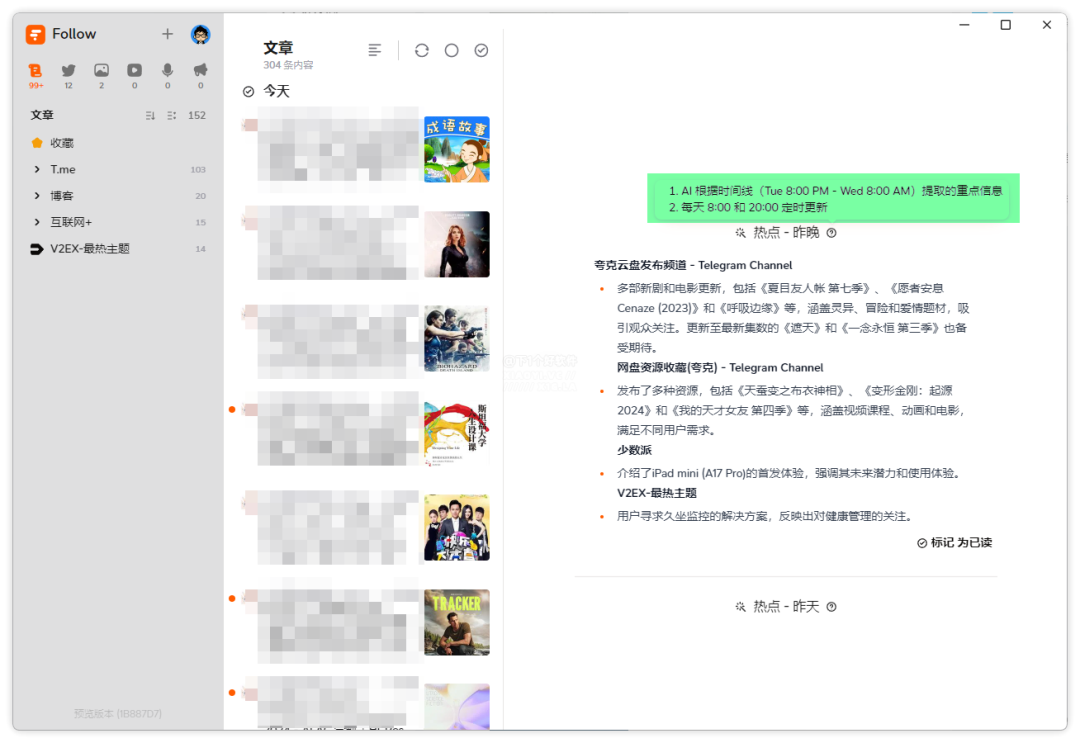Switch to Audio microphone view tab
Screen dimensions: 1080x743
tap(167, 75)
